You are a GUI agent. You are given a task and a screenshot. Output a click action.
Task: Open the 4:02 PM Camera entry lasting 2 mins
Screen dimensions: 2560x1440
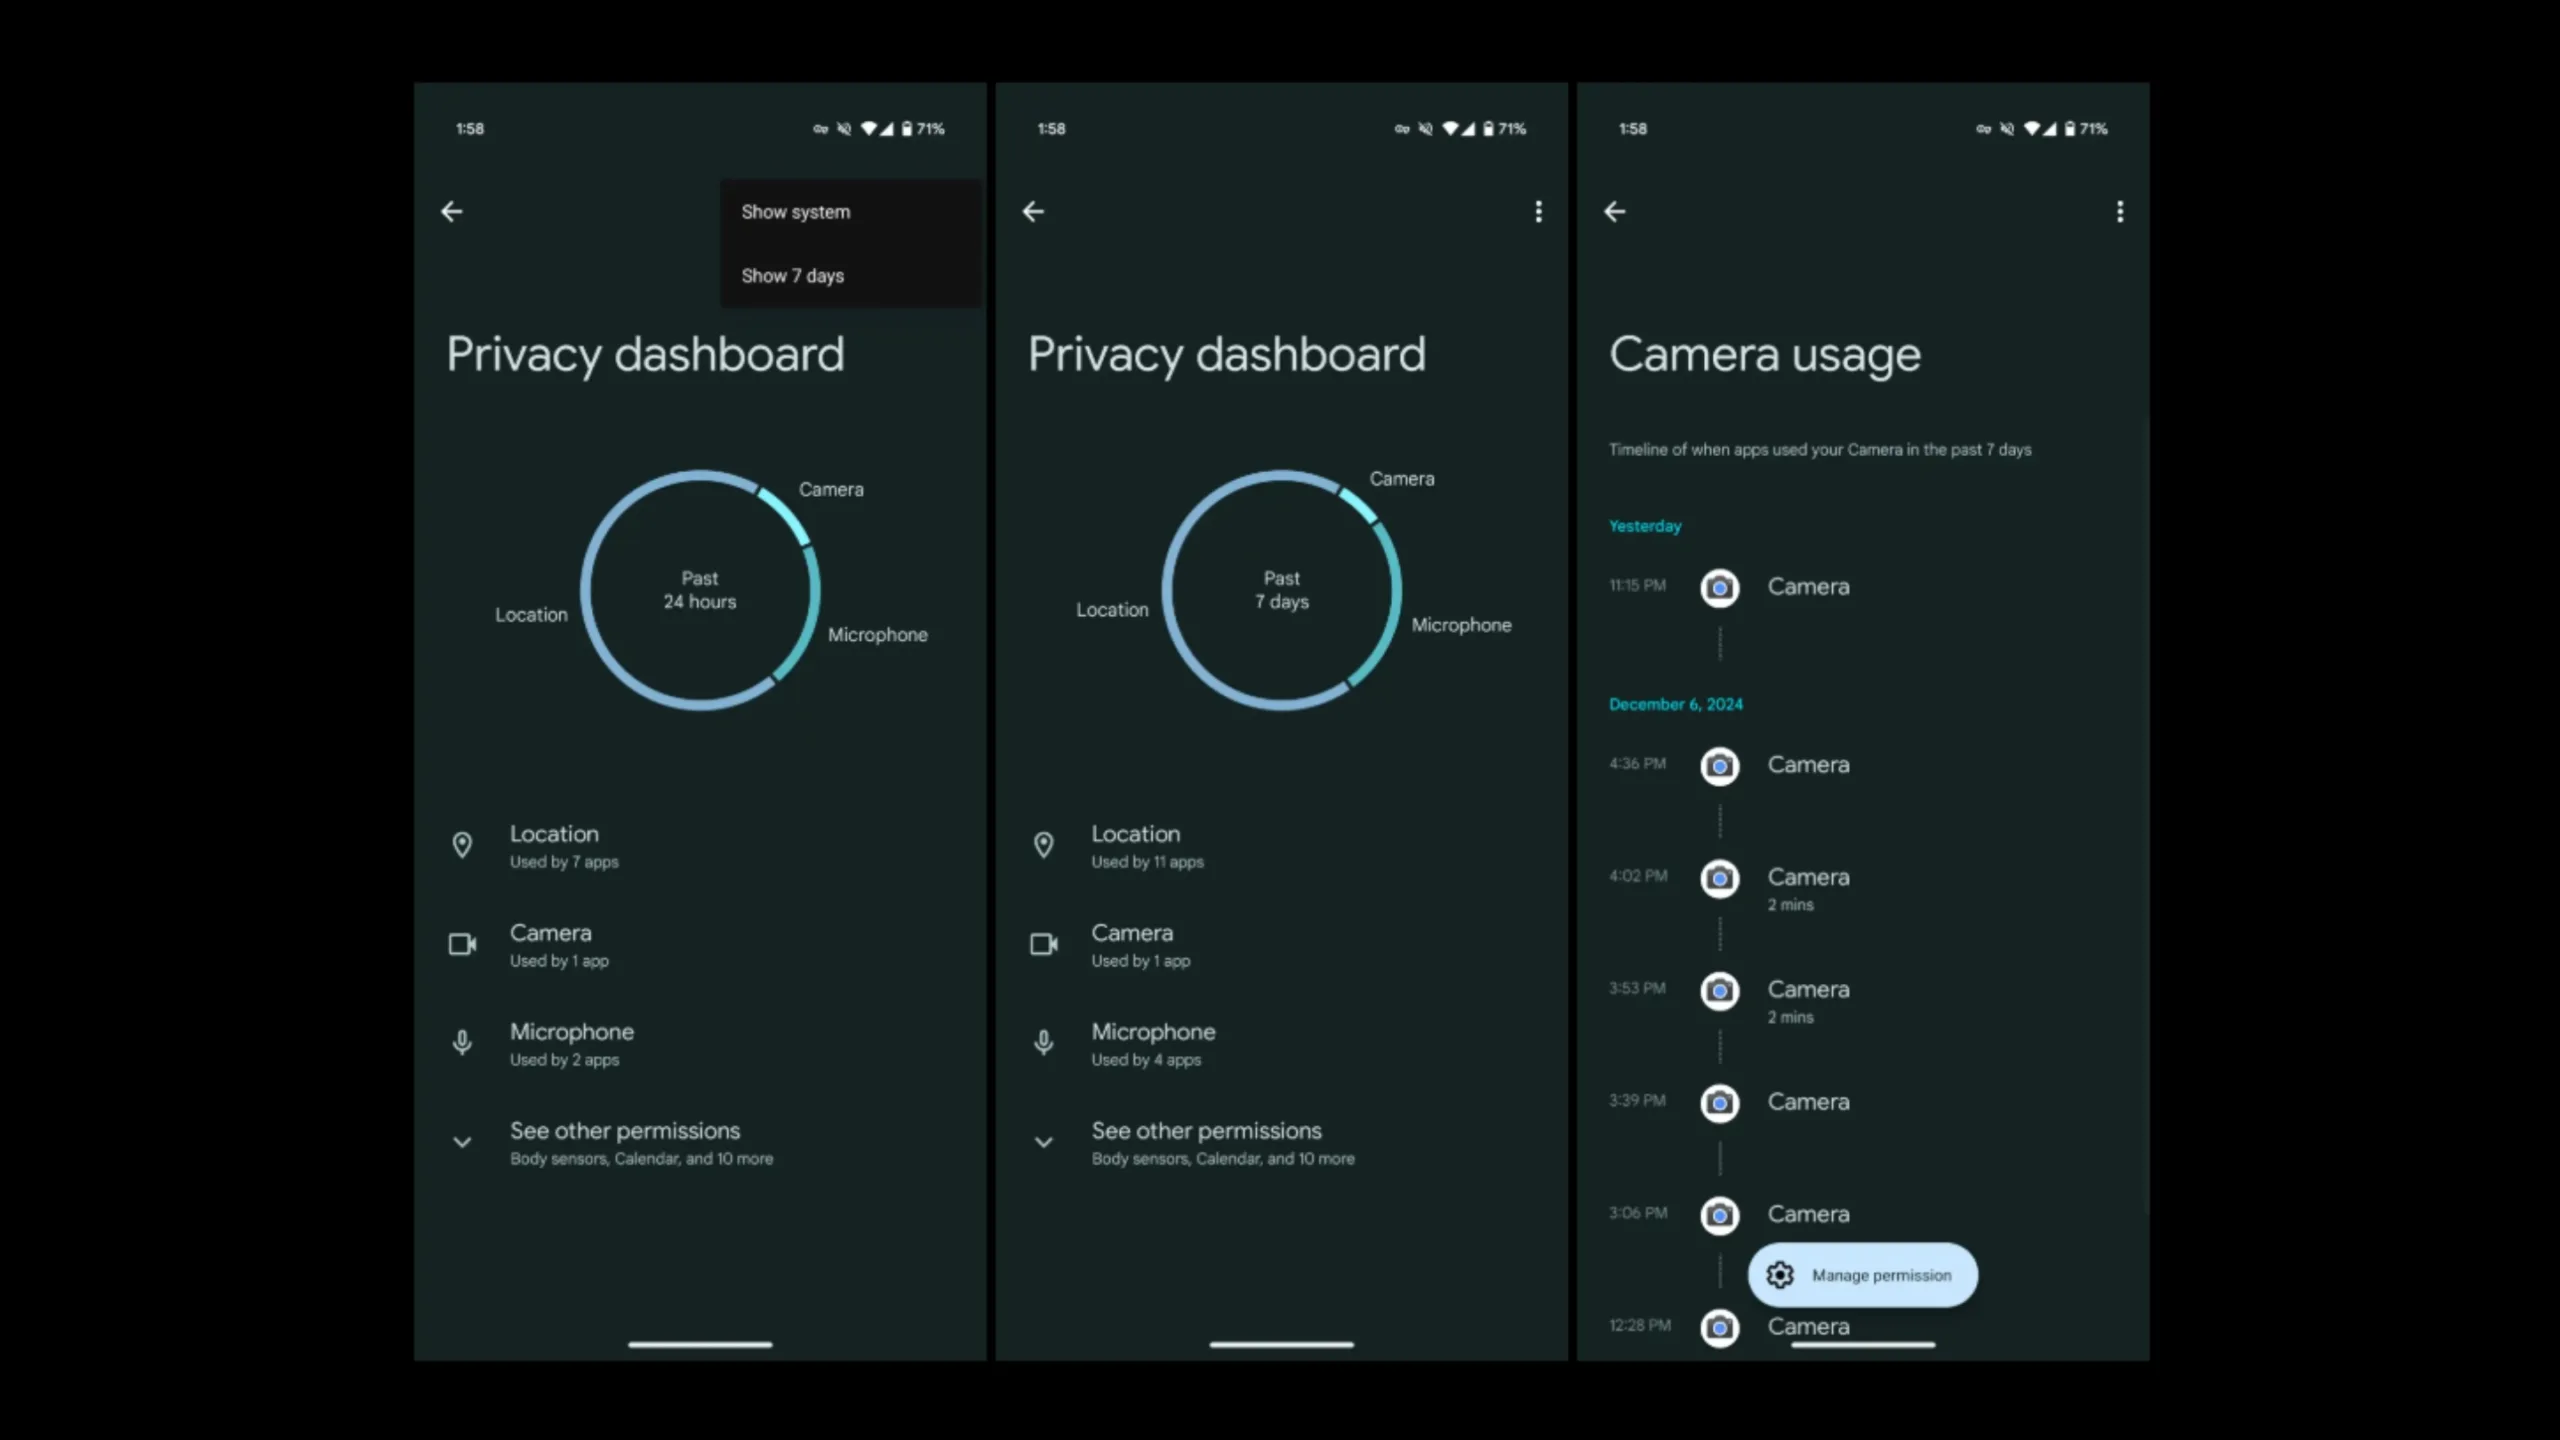click(x=1808, y=888)
